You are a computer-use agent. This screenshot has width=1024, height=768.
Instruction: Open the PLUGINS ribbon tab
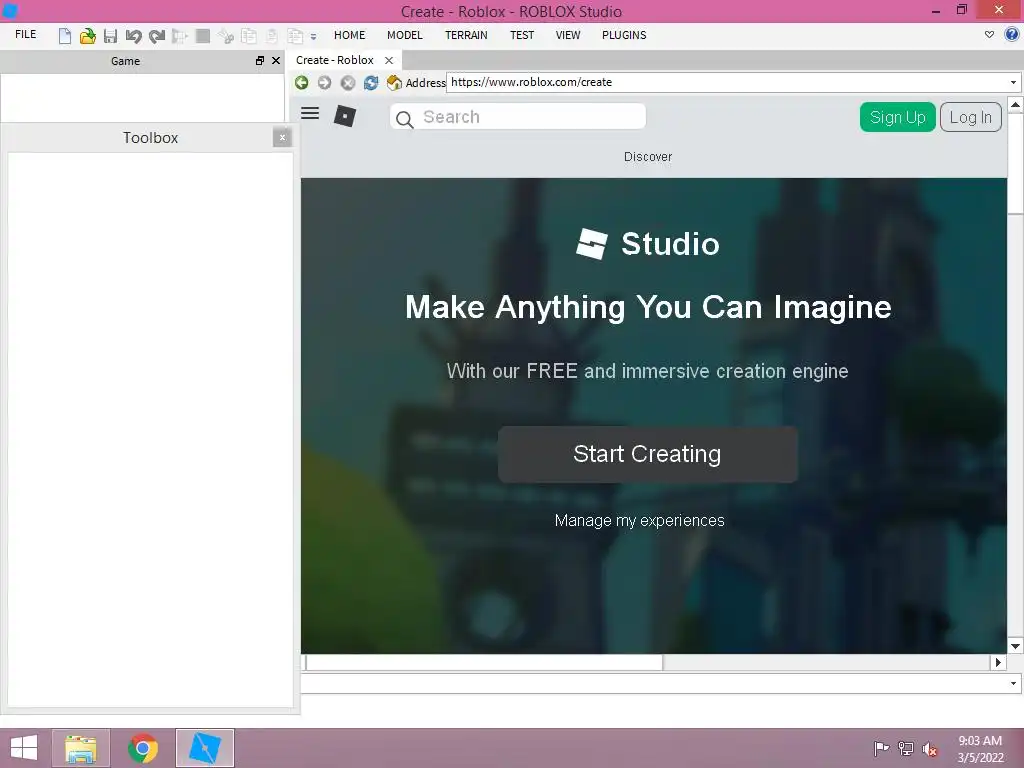click(x=624, y=35)
